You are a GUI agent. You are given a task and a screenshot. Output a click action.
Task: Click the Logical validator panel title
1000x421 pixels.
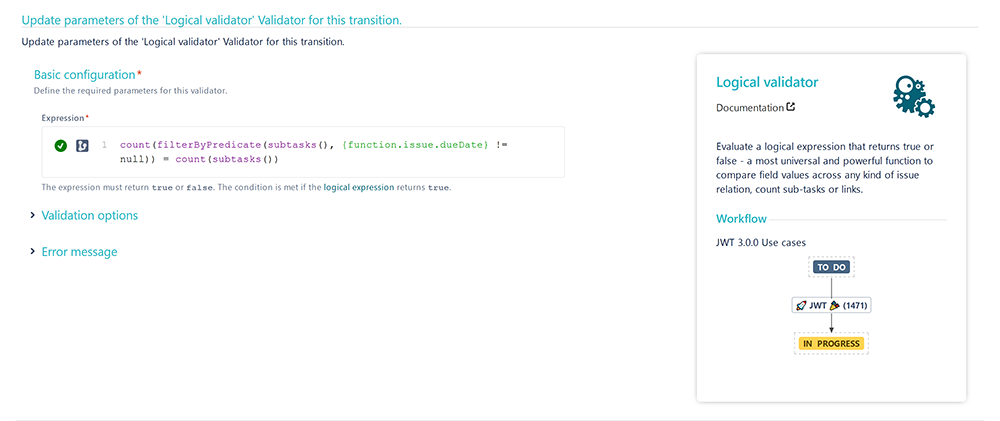point(767,82)
